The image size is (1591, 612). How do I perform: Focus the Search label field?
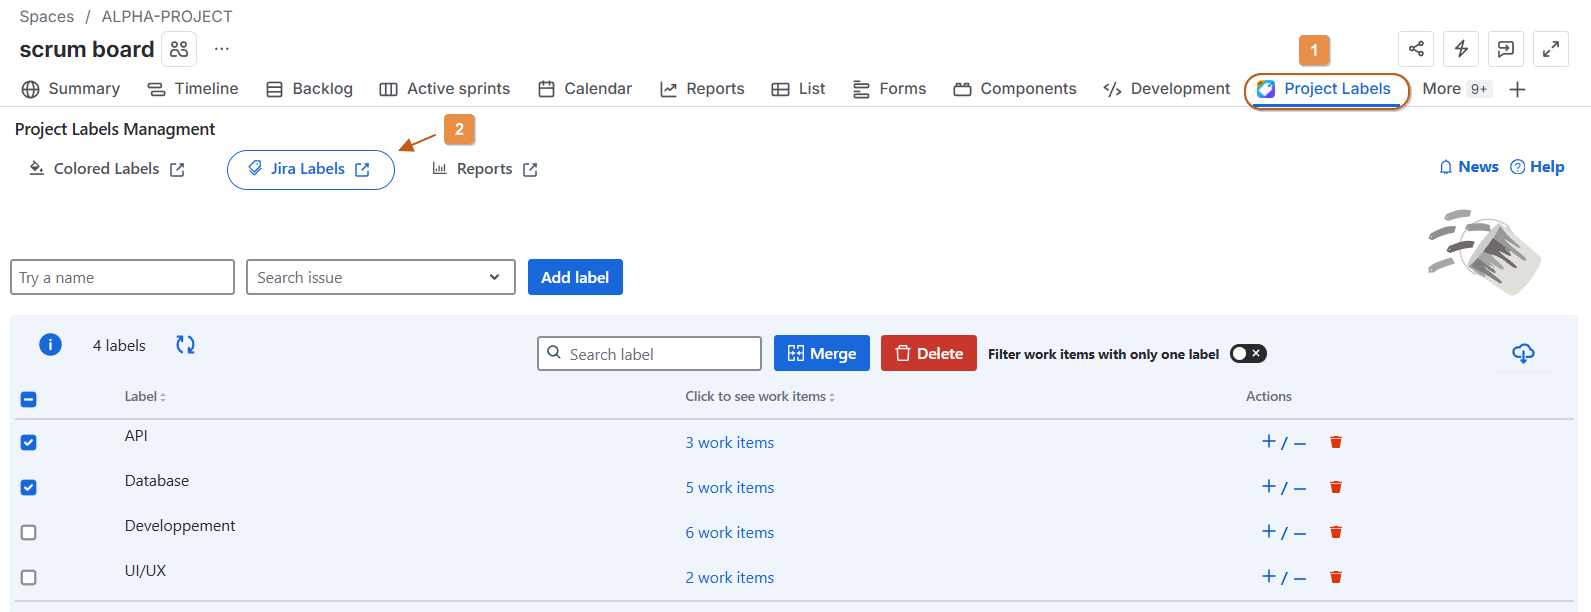tap(649, 353)
